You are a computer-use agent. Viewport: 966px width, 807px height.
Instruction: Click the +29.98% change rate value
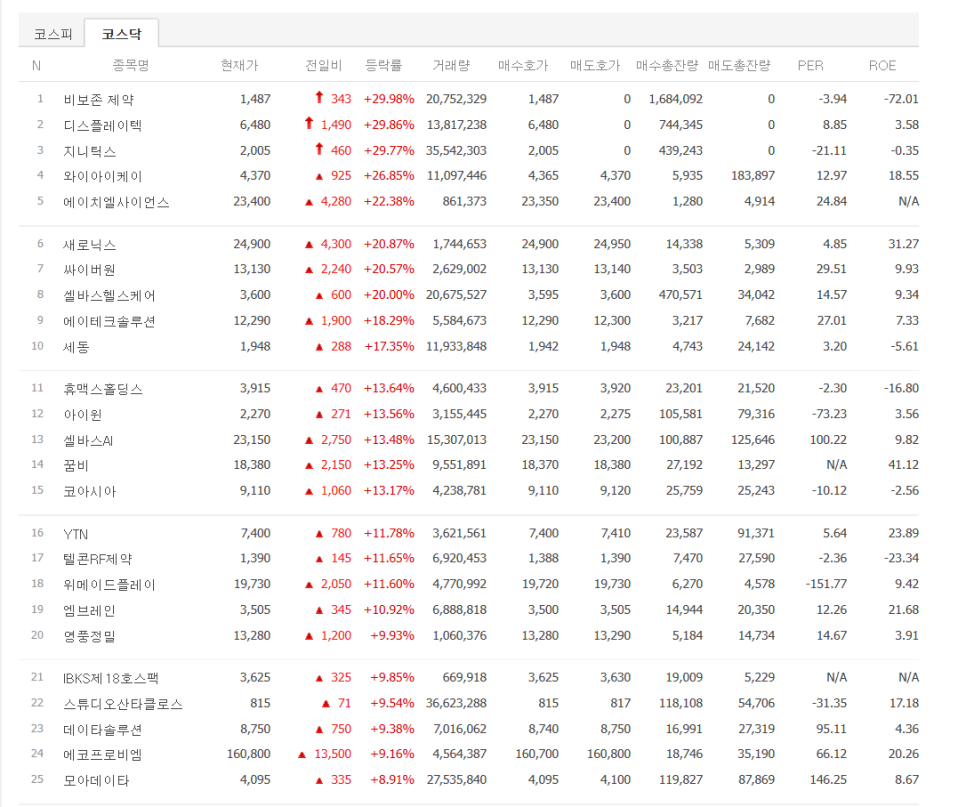[x=389, y=99]
